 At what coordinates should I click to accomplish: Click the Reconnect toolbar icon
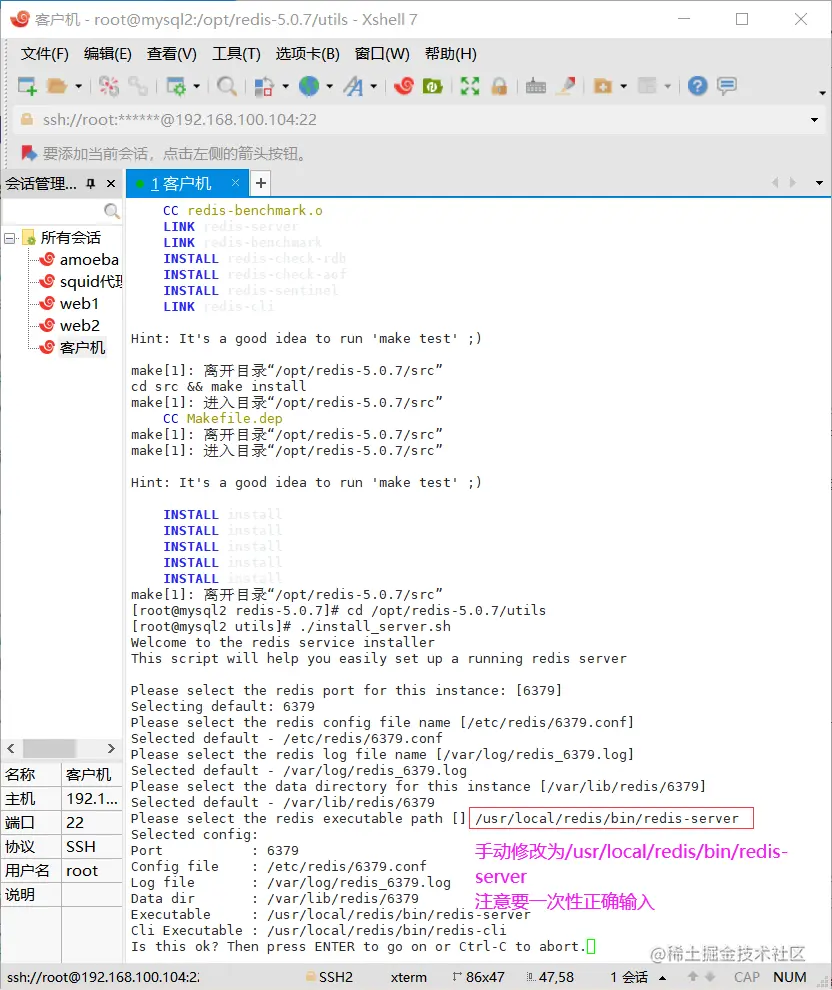[138, 85]
